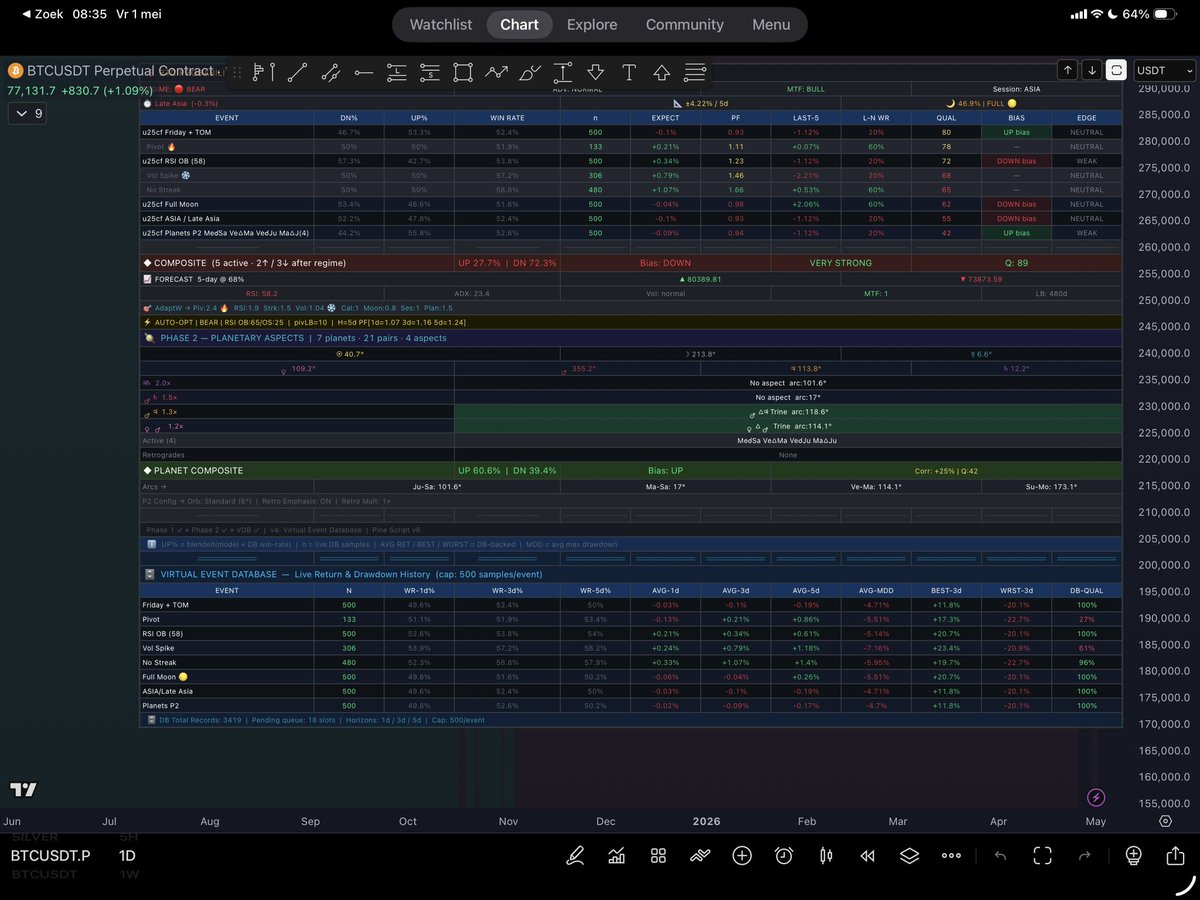Switch to the Explore tab
The height and width of the screenshot is (900, 1200).
click(x=592, y=25)
